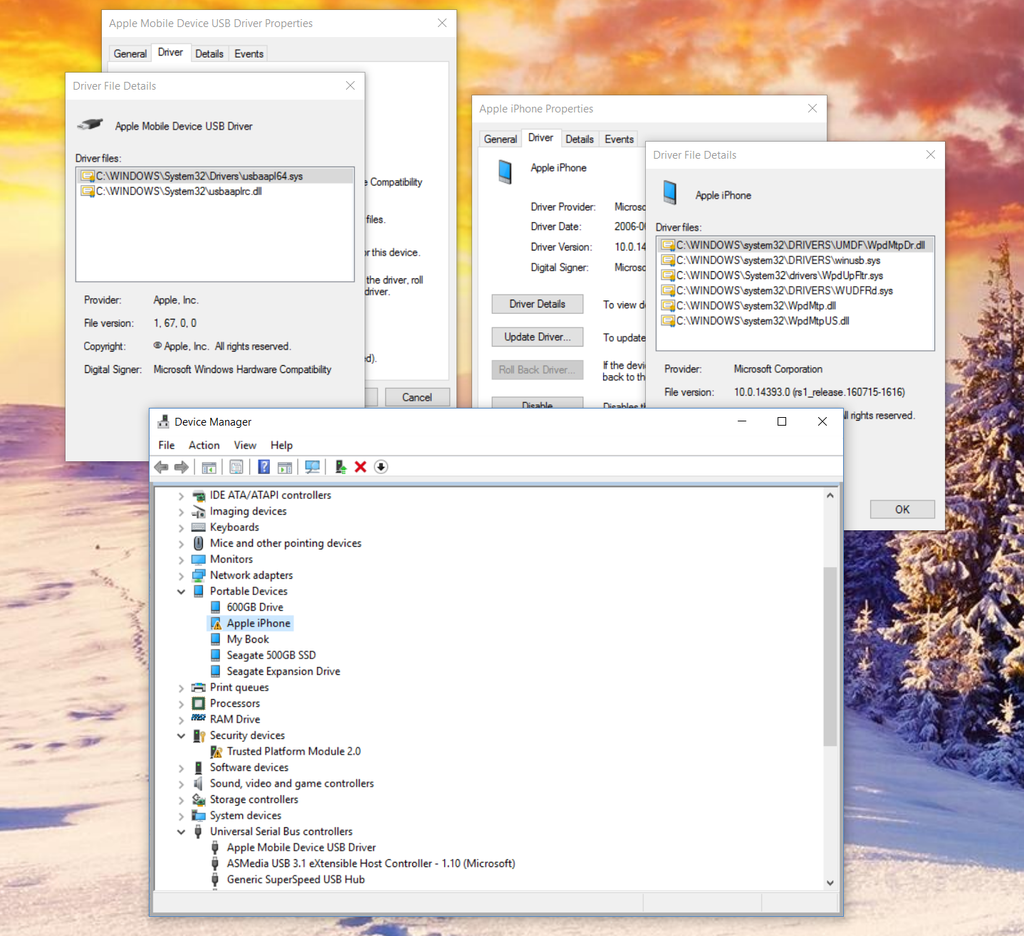The width and height of the screenshot is (1024, 936).
Task: Select Trusted Platform Module 2.0 device
Action: point(293,751)
